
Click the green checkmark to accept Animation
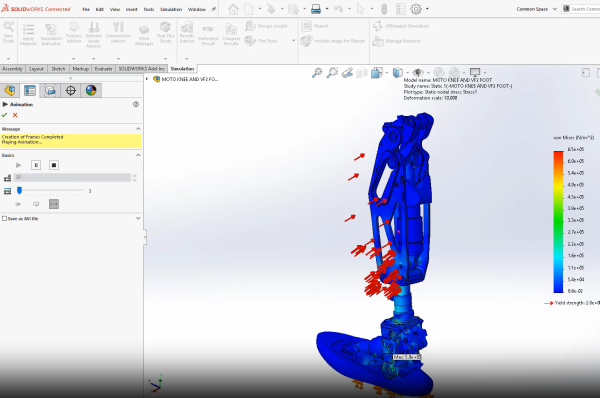point(5,115)
